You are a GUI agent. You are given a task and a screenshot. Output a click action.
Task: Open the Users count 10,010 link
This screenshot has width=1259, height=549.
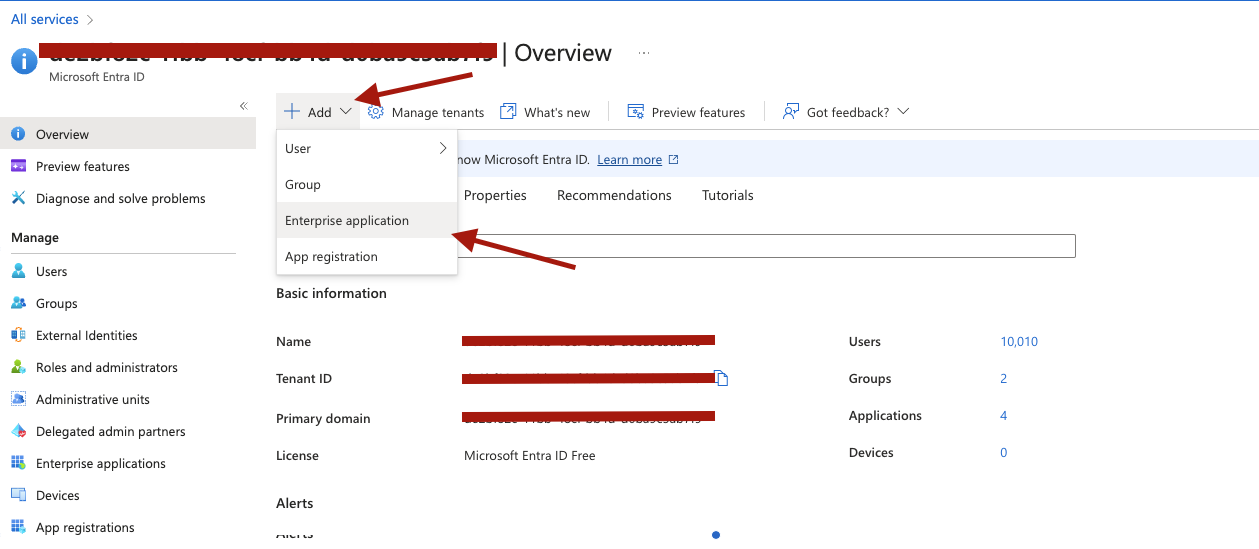click(1019, 341)
